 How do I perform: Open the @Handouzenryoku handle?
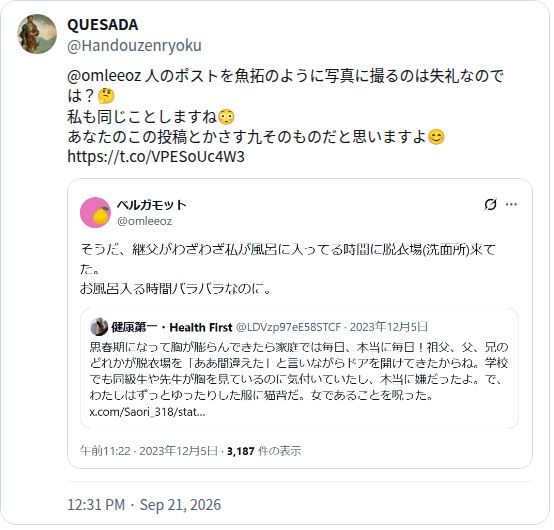coord(134,46)
